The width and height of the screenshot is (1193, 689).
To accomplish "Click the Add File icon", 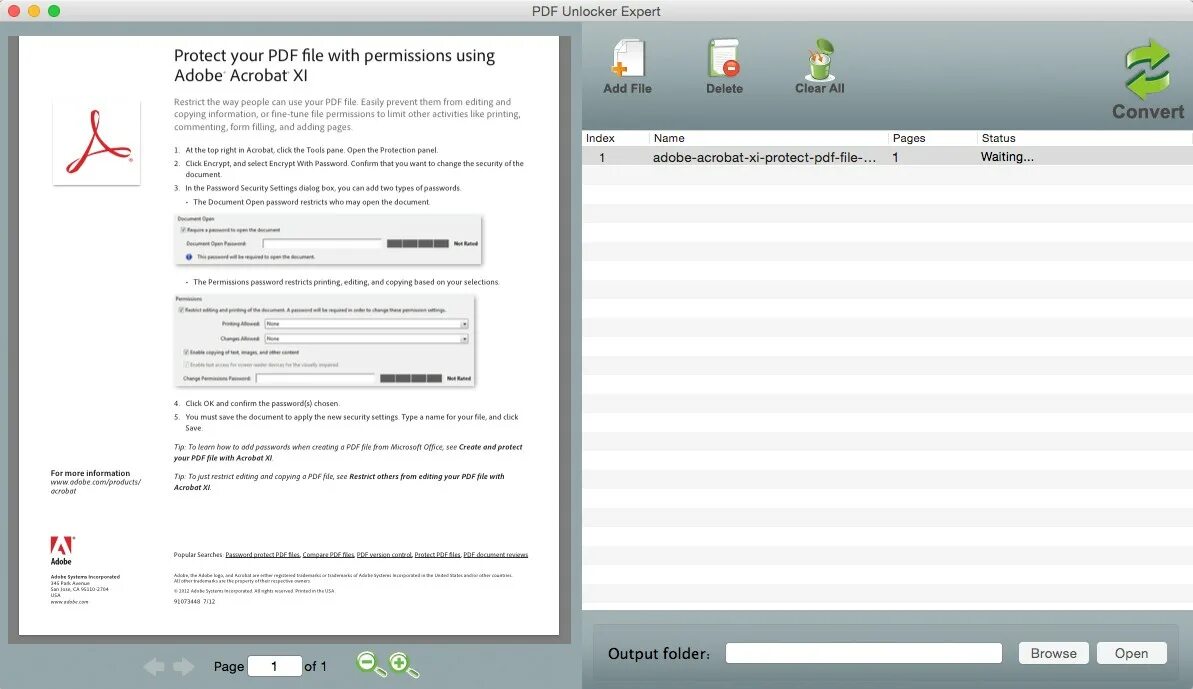I will coord(628,59).
